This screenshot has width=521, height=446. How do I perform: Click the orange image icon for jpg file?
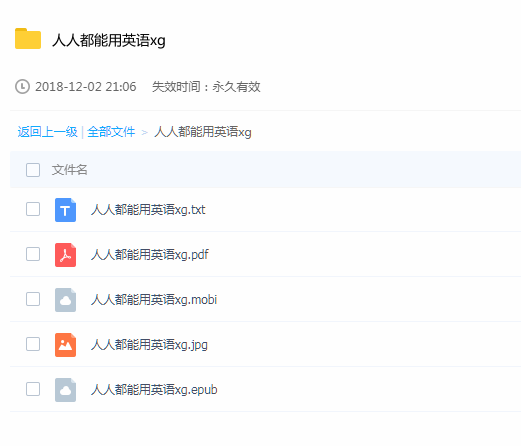[x=65, y=345]
